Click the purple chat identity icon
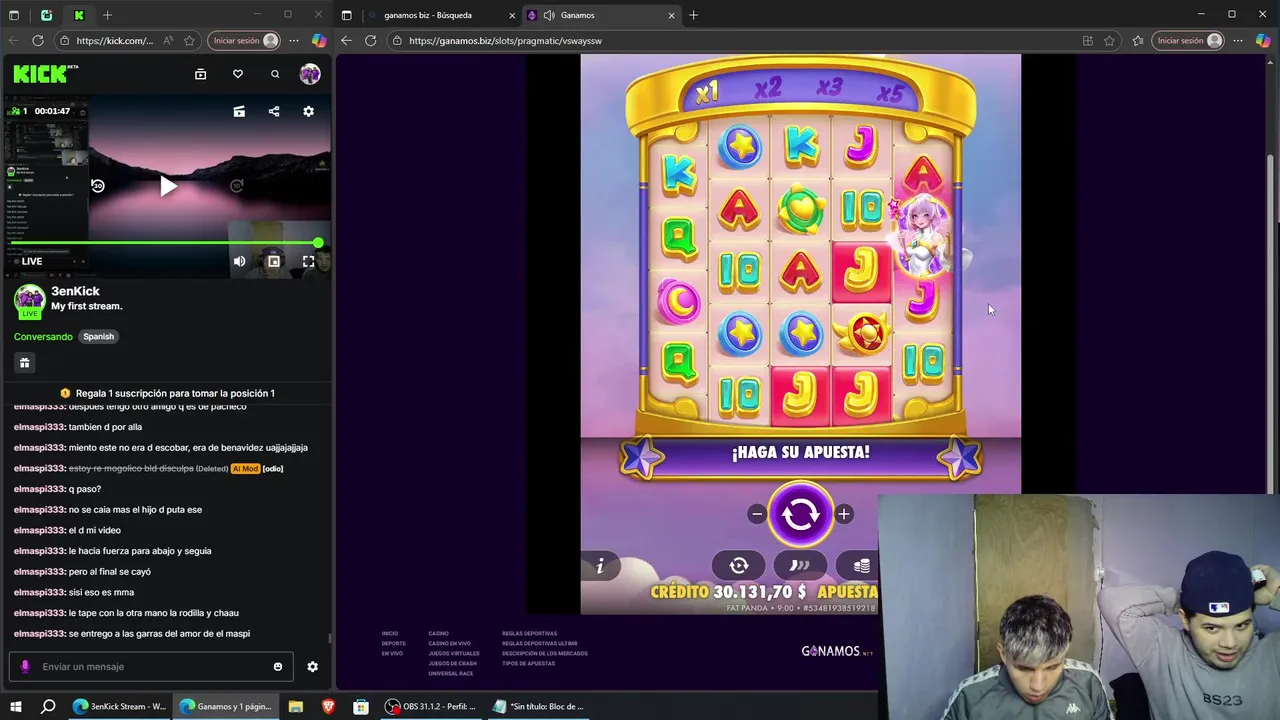This screenshot has width=1280, height=720. click(25, 666)
